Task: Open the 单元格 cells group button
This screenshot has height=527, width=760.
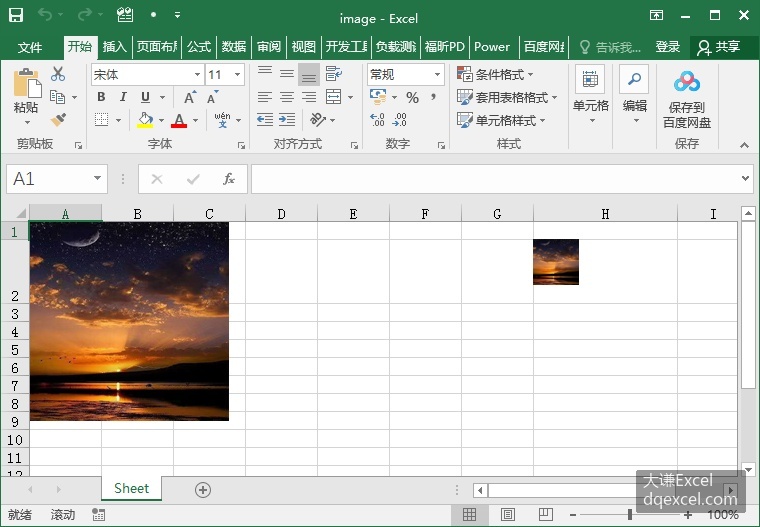Action: tap(590, 96)
